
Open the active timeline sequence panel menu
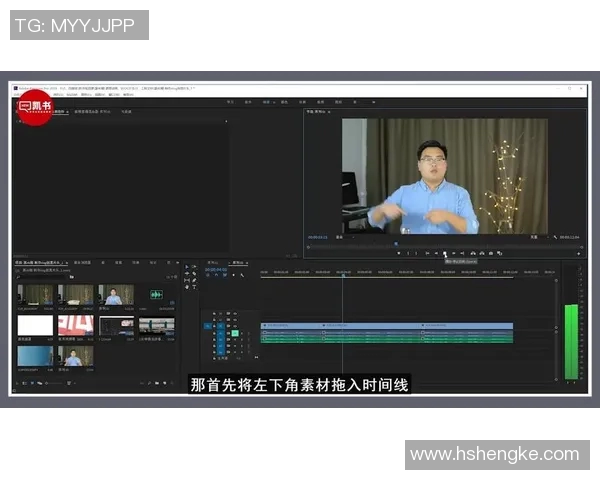pyautogui.click(x=247, y=263)
